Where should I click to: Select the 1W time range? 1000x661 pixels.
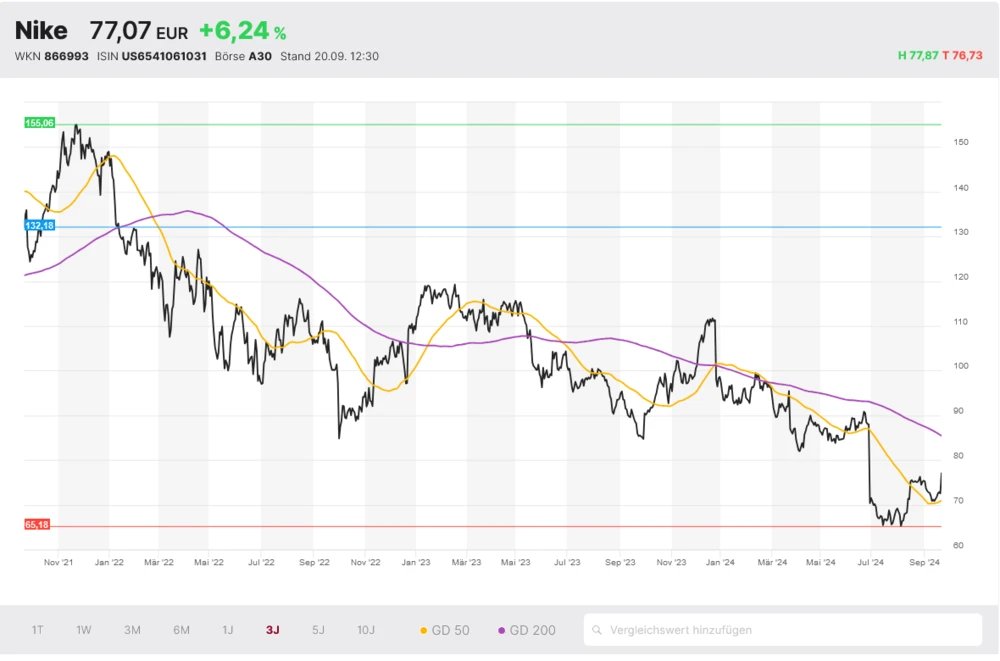(x=84, y=630)
